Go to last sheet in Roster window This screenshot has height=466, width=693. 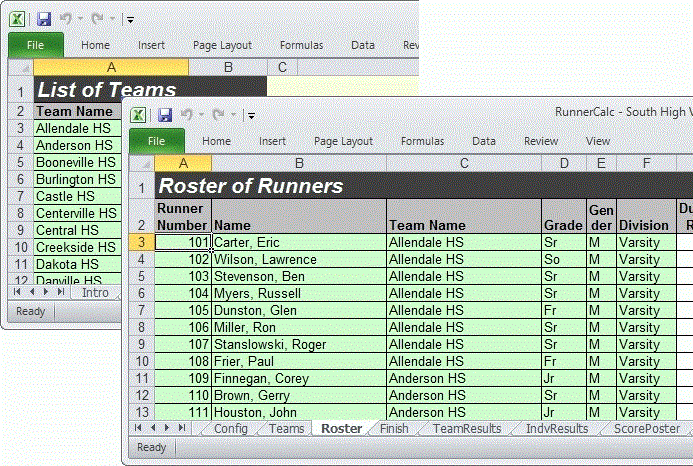pos(182,428)
